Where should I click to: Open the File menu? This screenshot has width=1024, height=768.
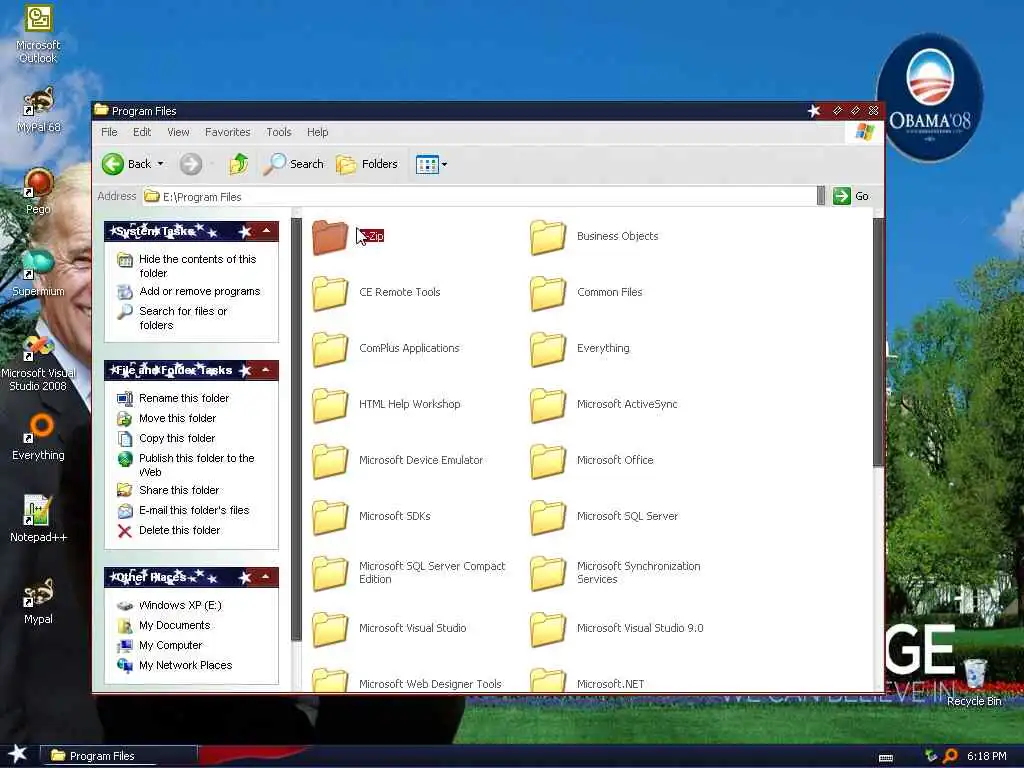pyautogui.click(x=109, y=132)
